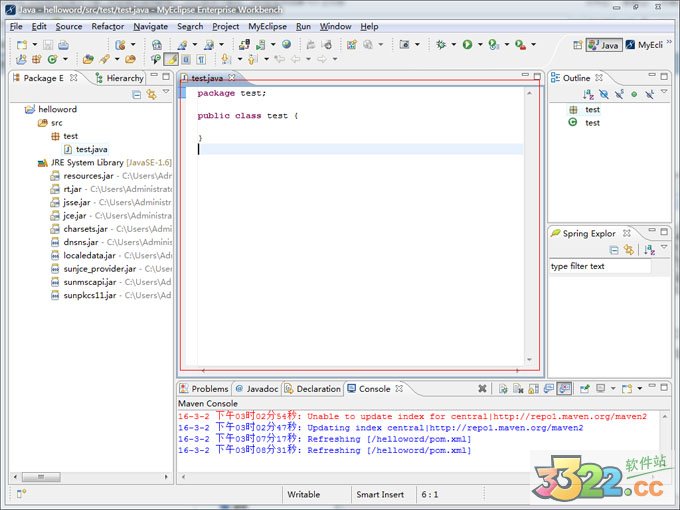Viewport: 680px width, 510px height.
Task: Collapse All in Package Explorer
Action: [x=136, y=94]
